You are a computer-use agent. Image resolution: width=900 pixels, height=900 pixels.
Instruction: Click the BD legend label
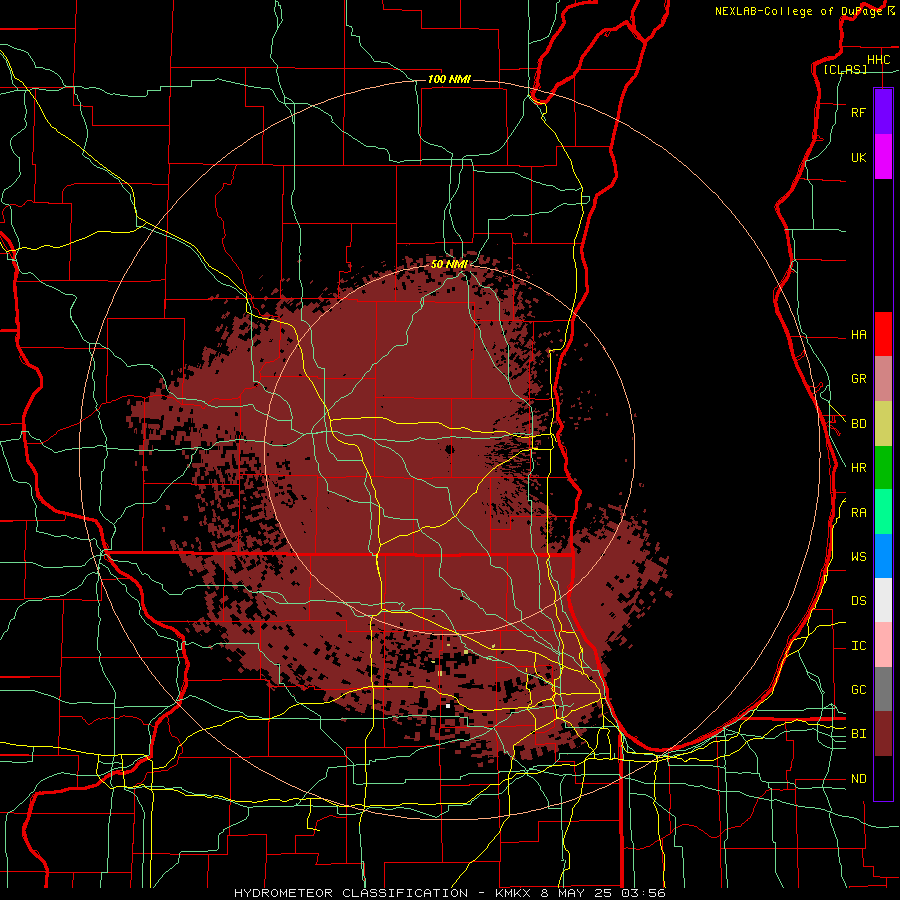click(x=858, y=424)
